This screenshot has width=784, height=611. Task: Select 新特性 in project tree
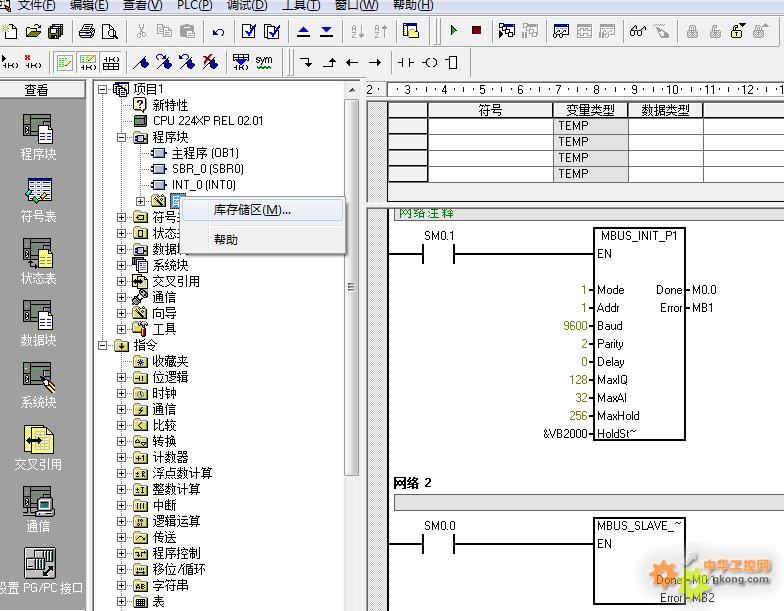click(170, 105)
